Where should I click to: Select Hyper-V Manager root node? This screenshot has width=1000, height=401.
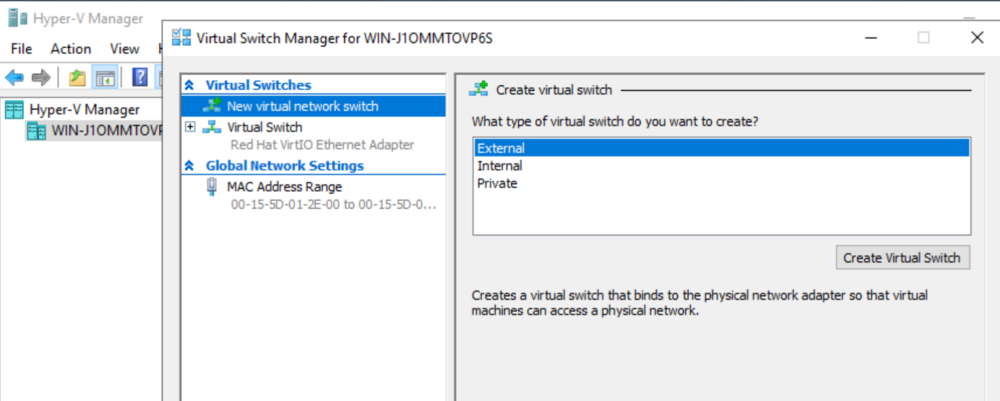pos(84,110)
